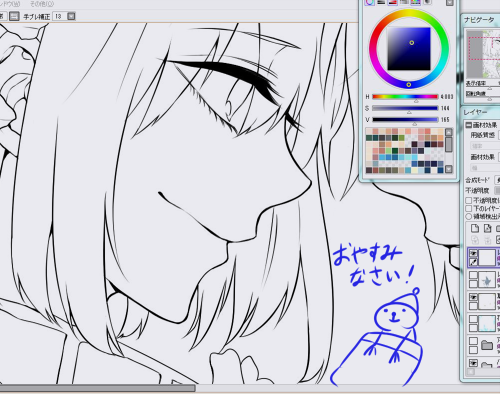
Task: Adjust the navigator zoom ratio slider
Action: tap(489, 88)
